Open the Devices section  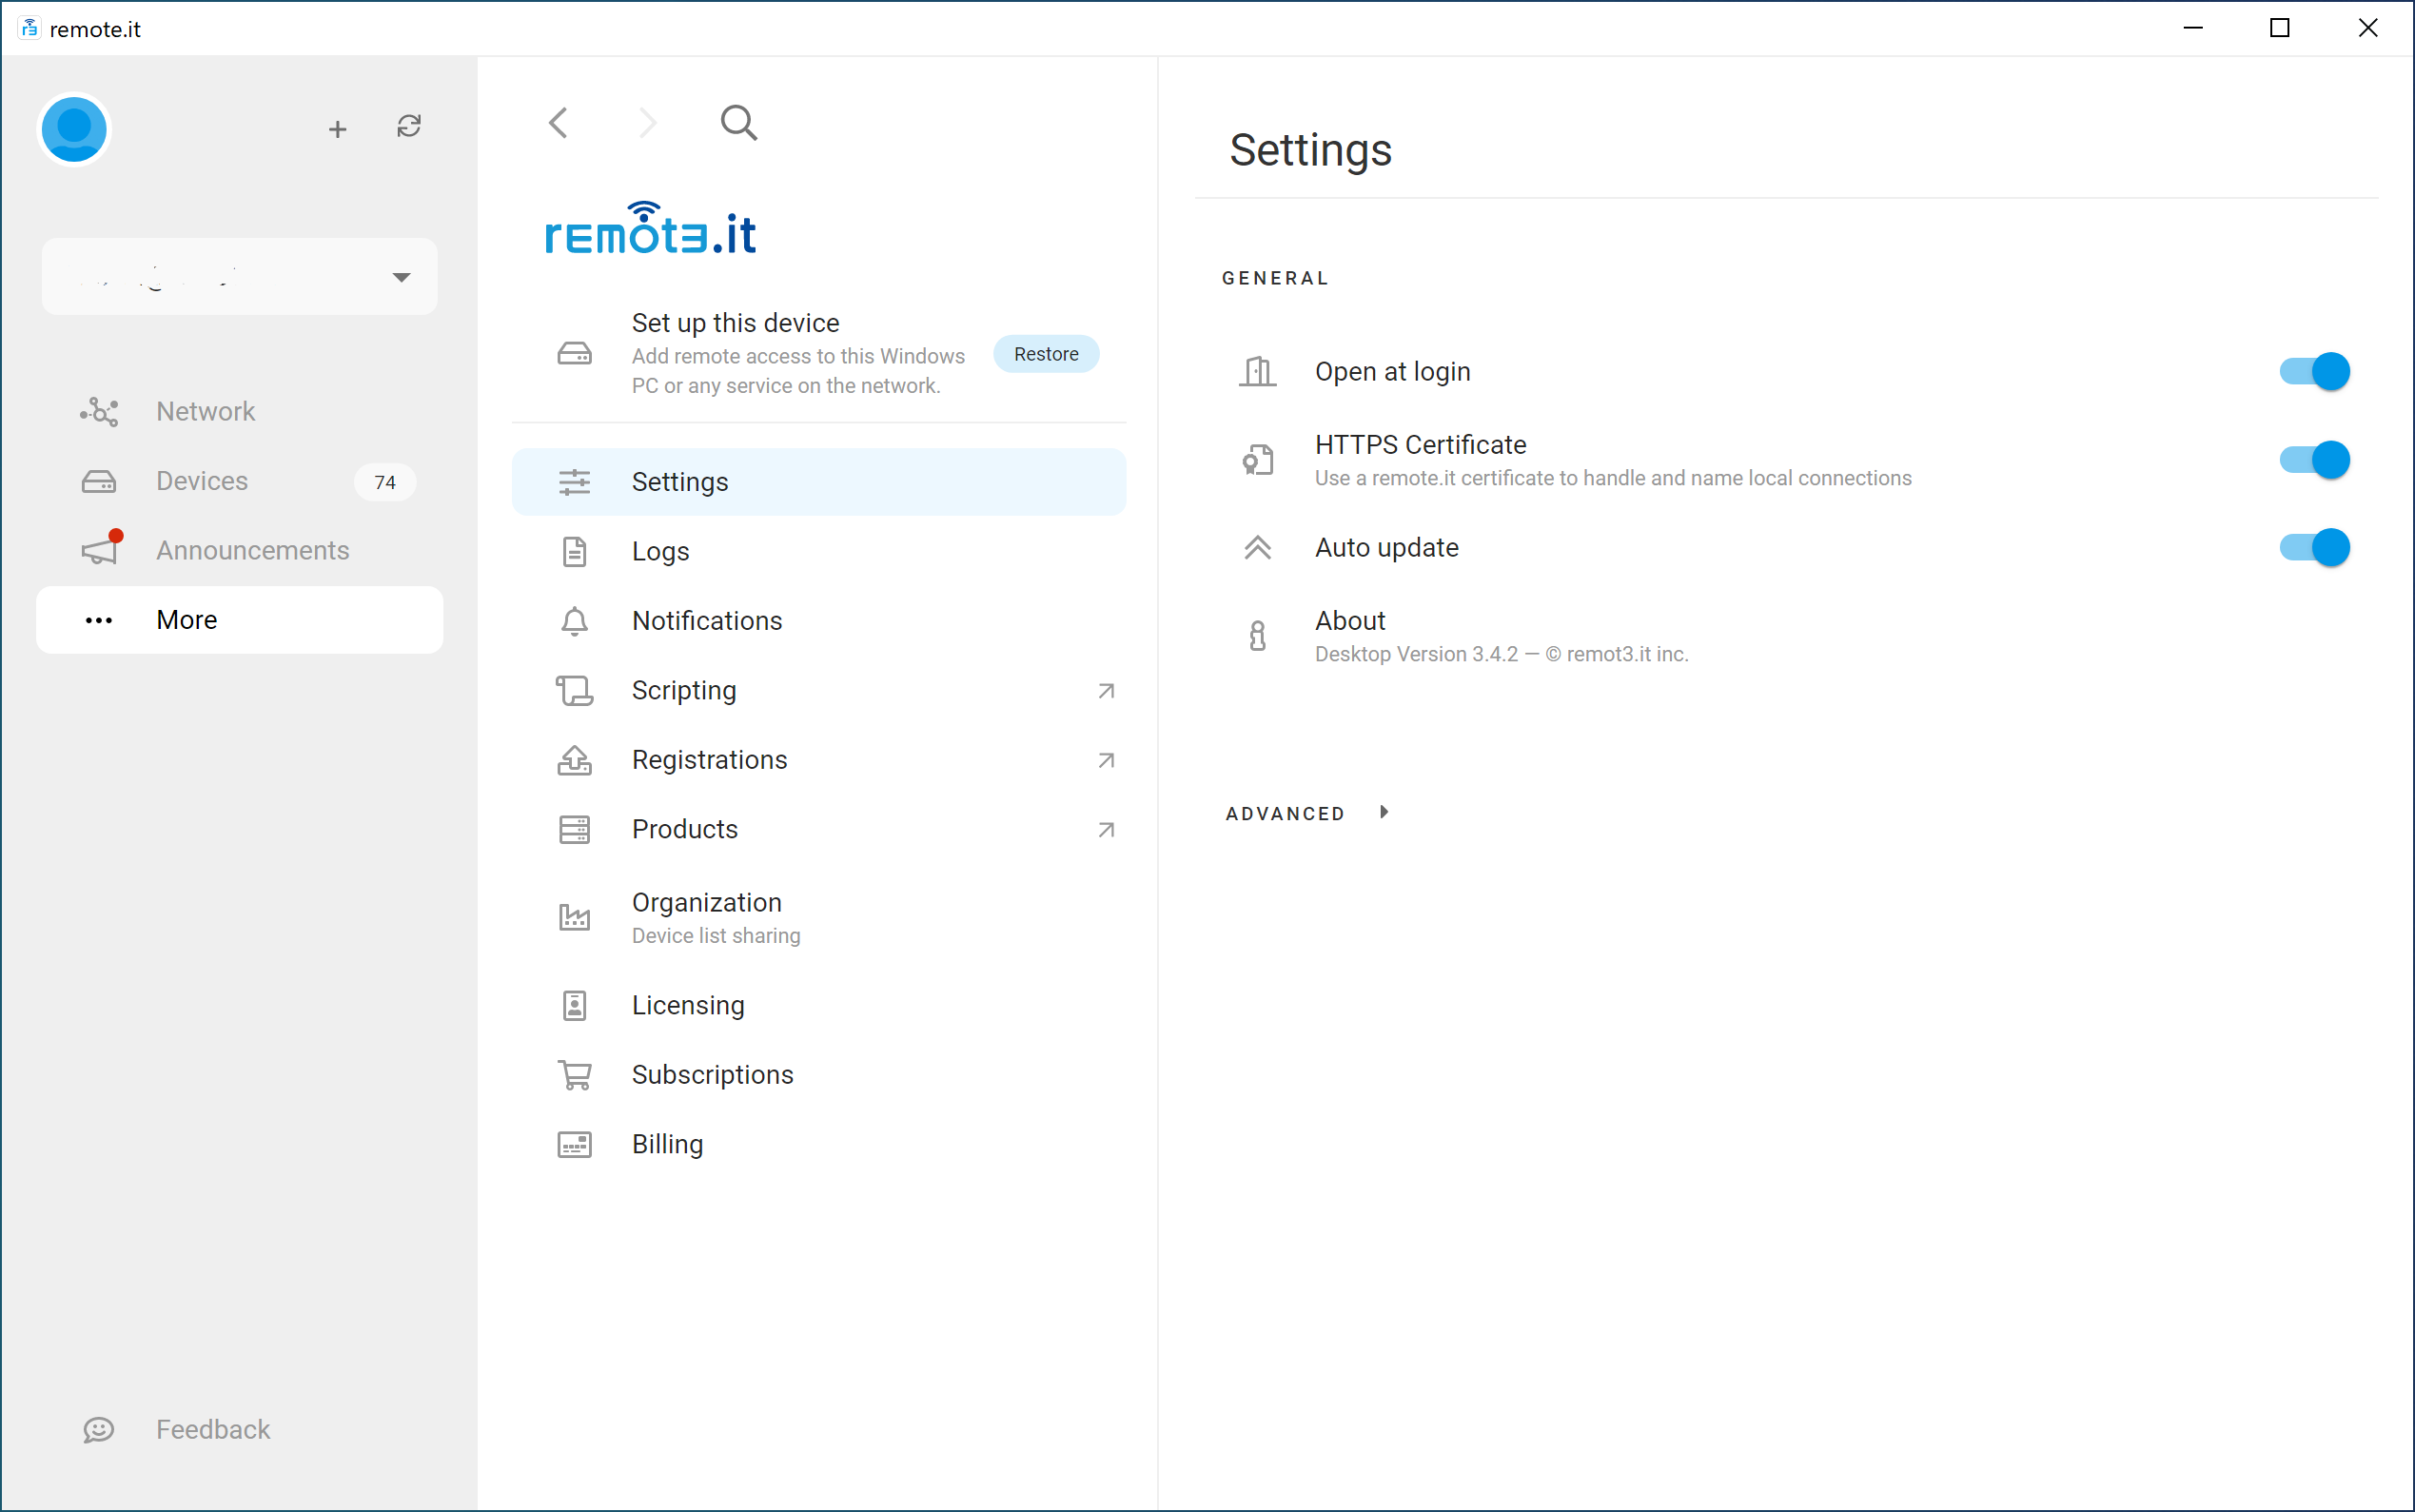(x=239, y=481)
